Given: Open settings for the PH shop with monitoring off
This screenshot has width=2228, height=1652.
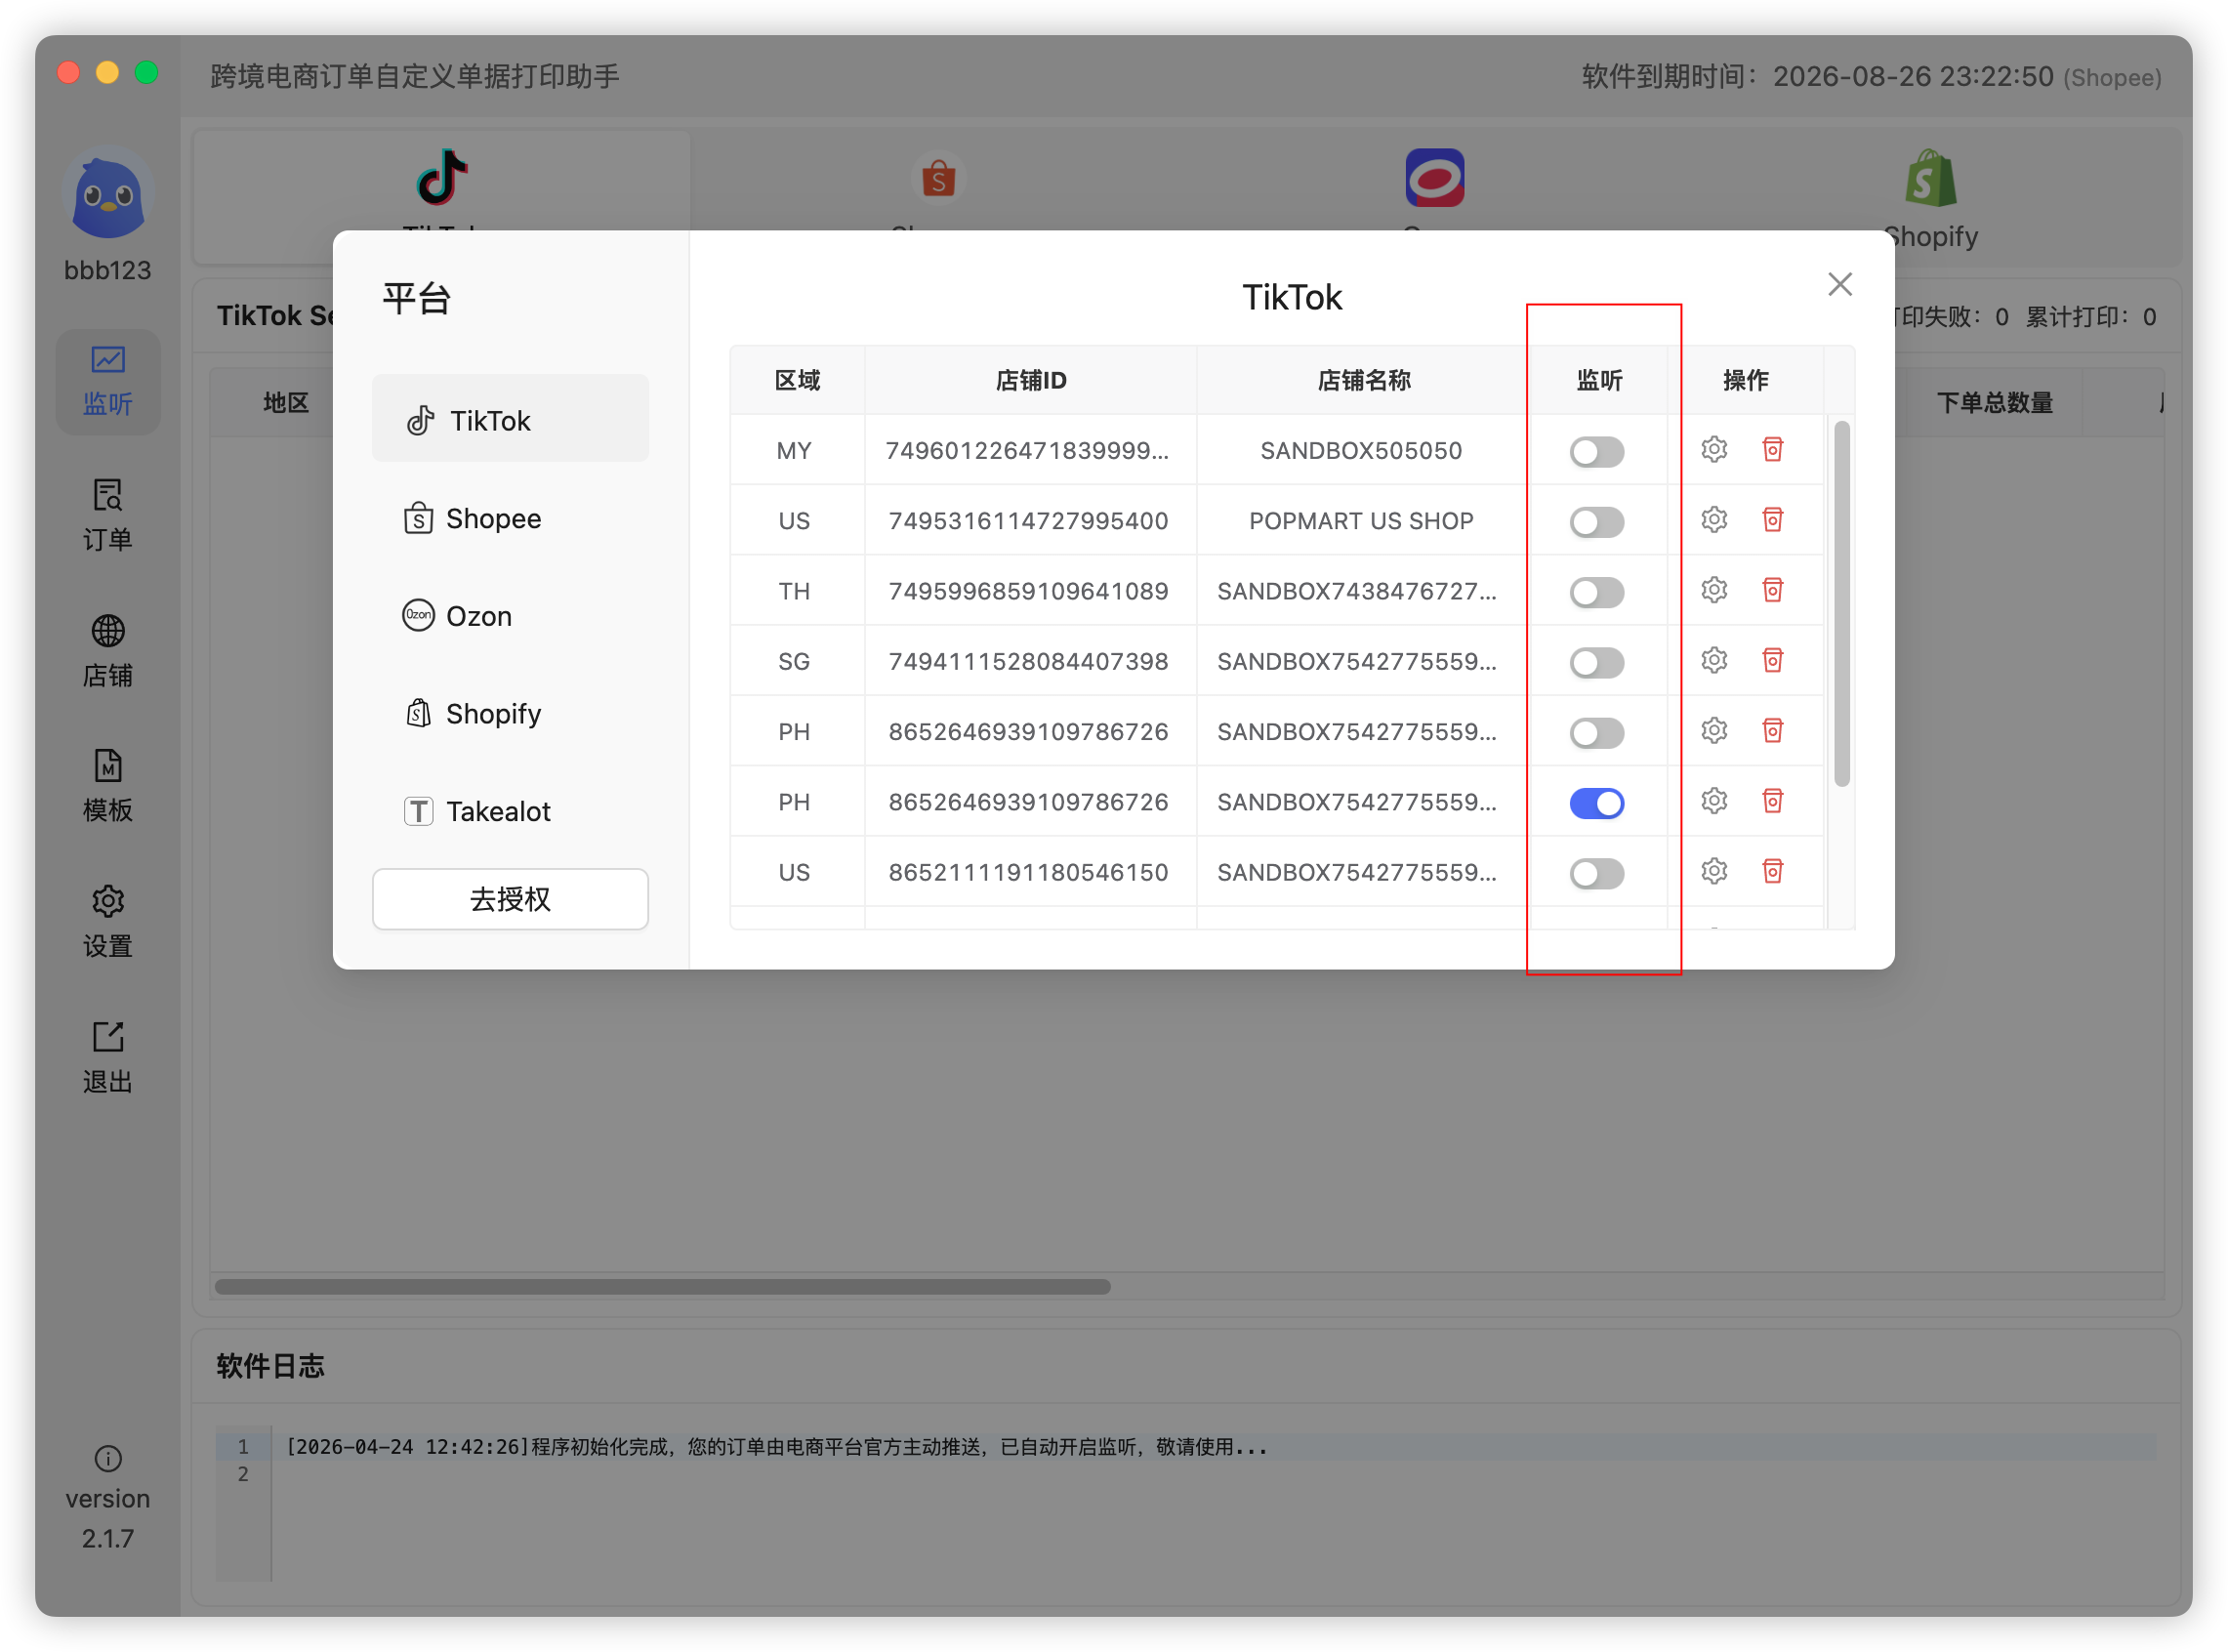Looking at the screenshot, I should pyautogui.click(x=1714, y=731).
